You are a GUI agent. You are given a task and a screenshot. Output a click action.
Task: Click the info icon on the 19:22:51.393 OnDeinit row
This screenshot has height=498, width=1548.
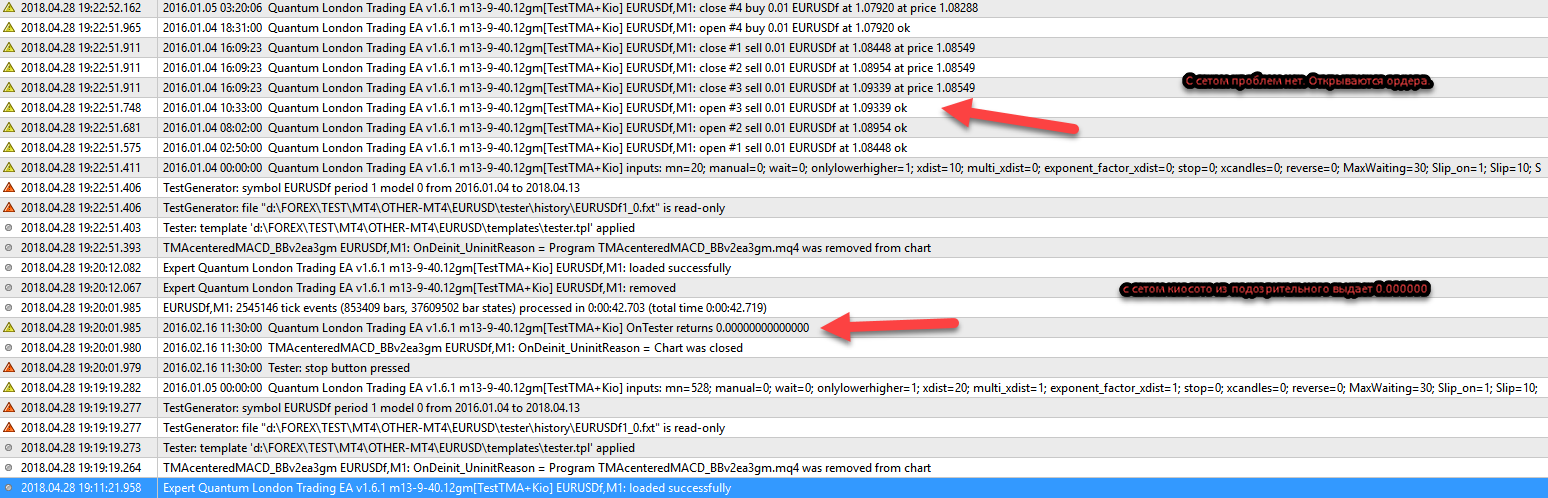[x=9, y=247]
